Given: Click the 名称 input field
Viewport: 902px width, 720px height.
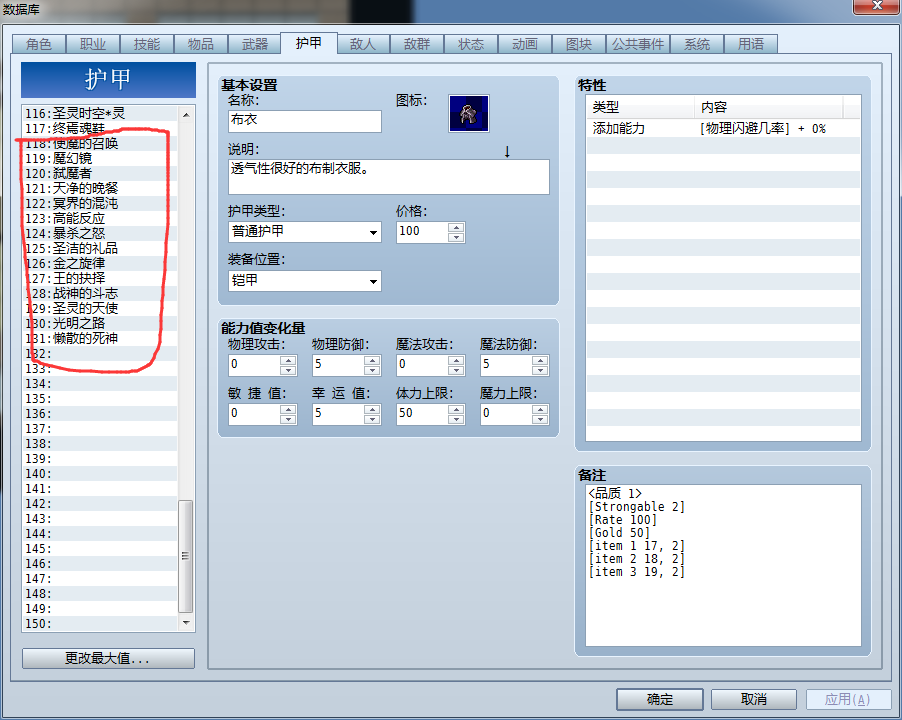Looking at the screenshot, I should (x=305, y=121).
